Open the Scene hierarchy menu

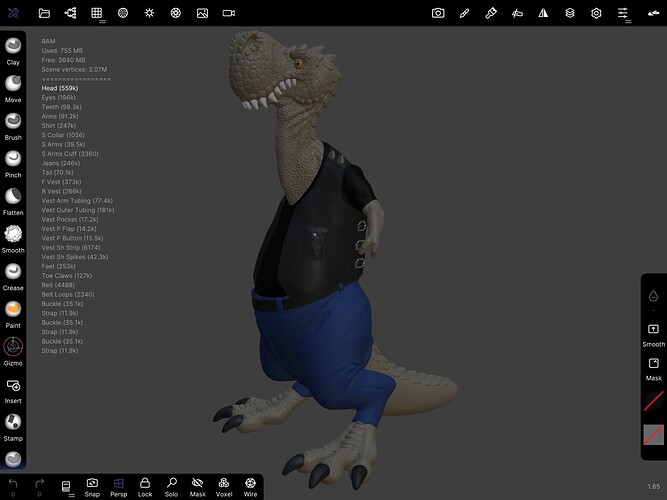pos(71,13)
